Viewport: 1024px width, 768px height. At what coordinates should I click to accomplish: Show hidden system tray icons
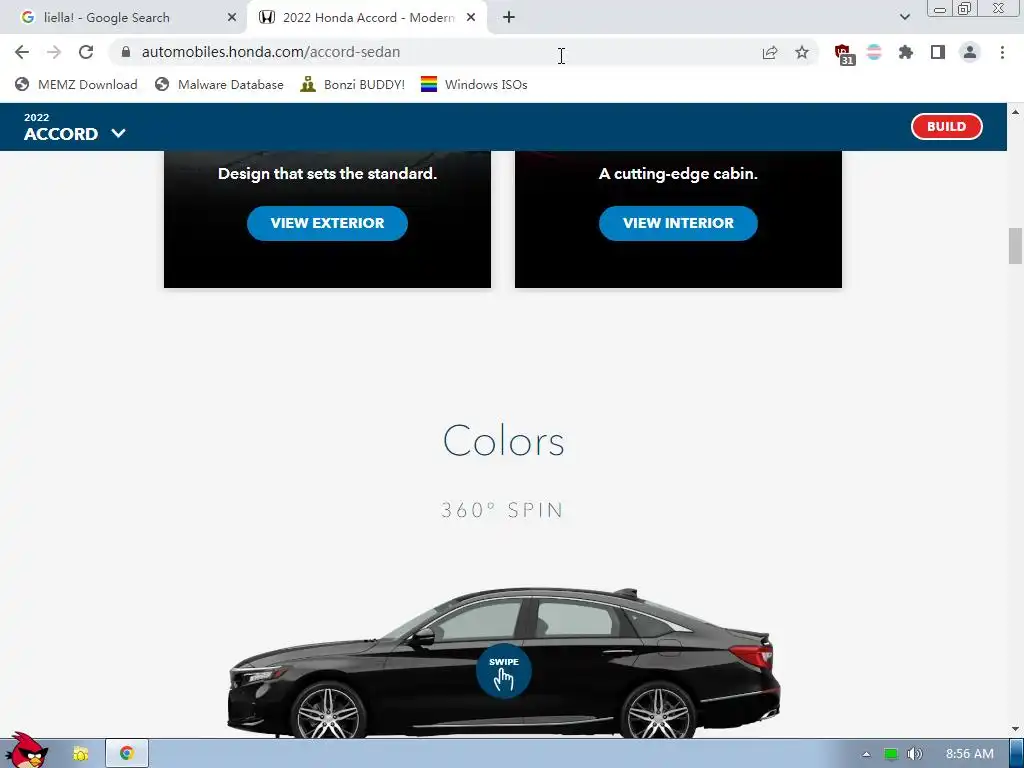click(866, 754)
